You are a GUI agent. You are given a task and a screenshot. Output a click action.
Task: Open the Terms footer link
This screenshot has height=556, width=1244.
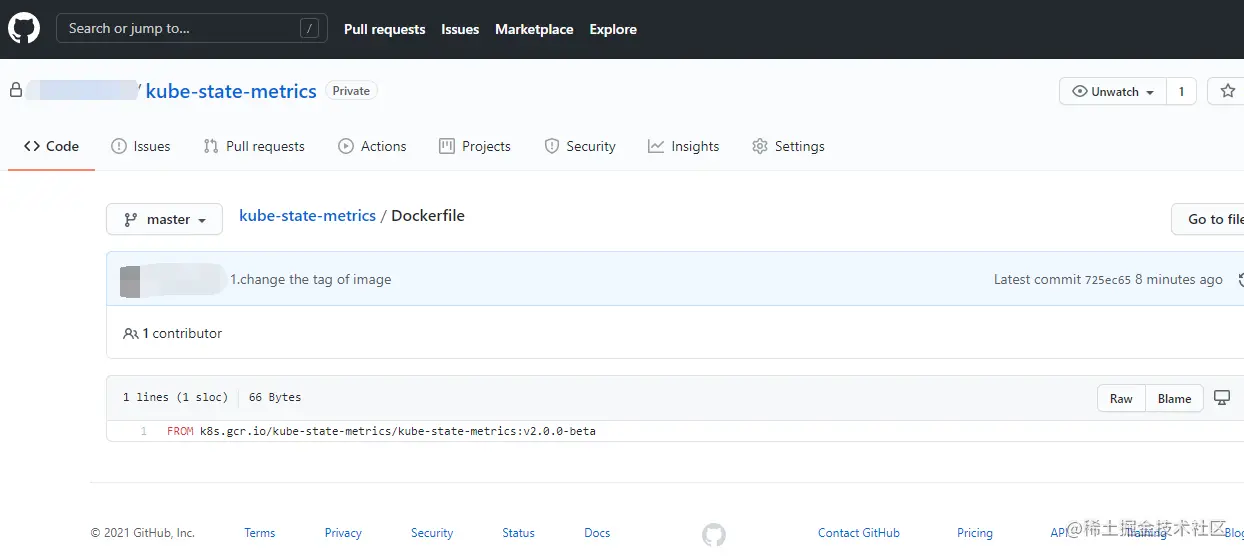tap(259, 533)
